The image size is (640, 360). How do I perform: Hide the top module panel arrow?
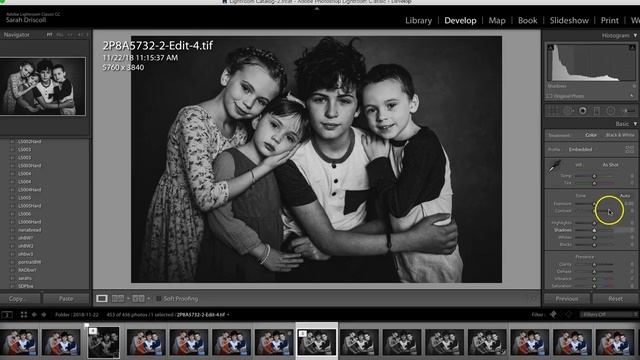tap(317, 8)
